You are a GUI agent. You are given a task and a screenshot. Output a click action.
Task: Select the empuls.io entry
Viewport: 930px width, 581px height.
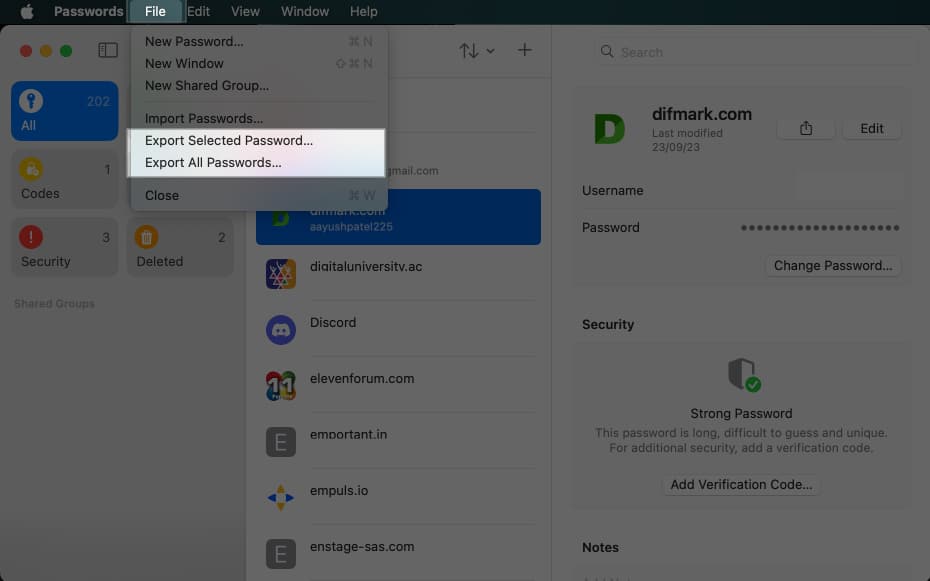click(x=398, y=497)
